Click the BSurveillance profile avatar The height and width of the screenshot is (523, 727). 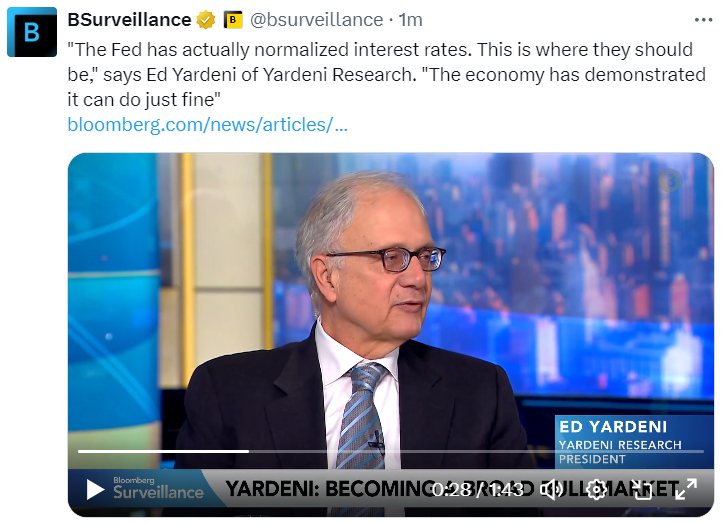(32, 32)
